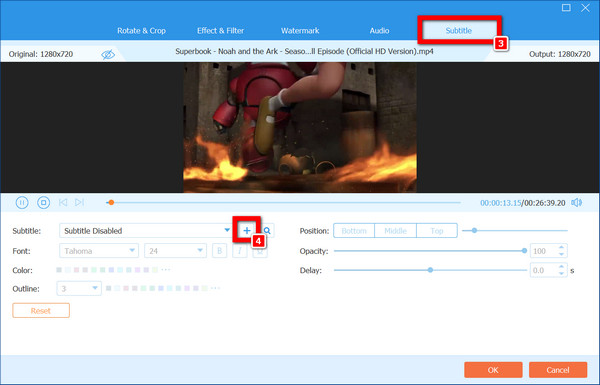Set subtitle position to Top
Image resolution: width=600 pixels, height=385 pixels.
coord(437,231)
